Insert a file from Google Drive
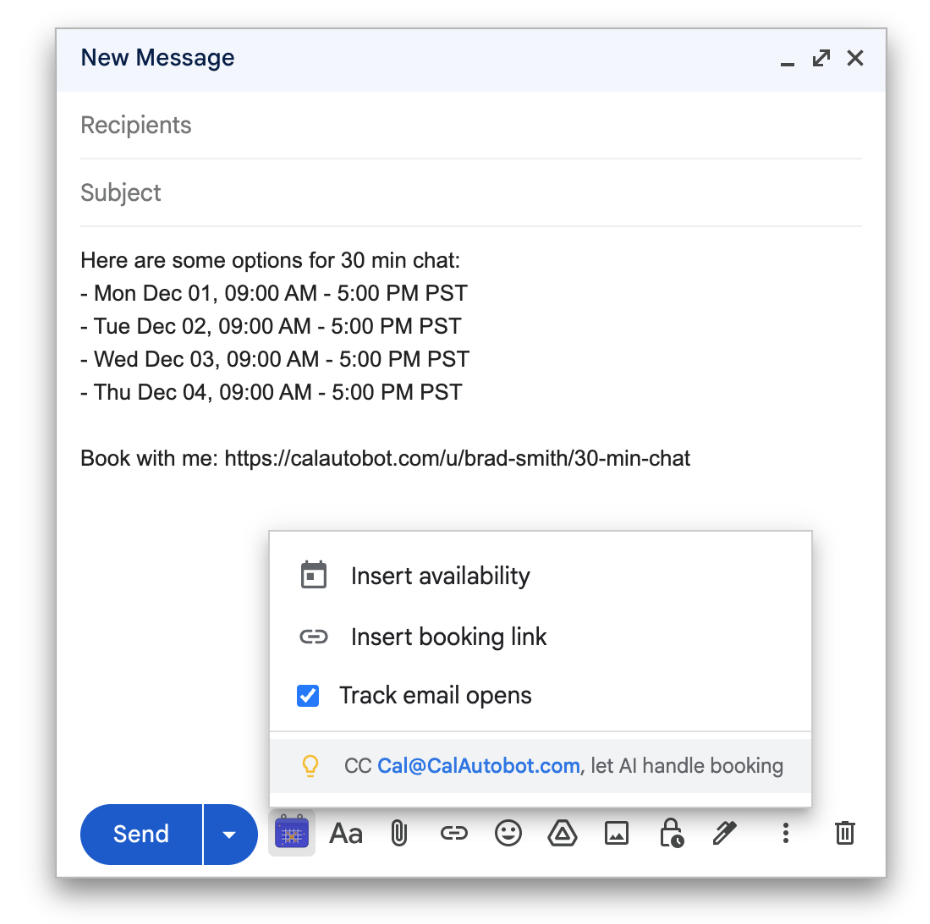Viewport: 930px width, 924px height. [562, 832]
